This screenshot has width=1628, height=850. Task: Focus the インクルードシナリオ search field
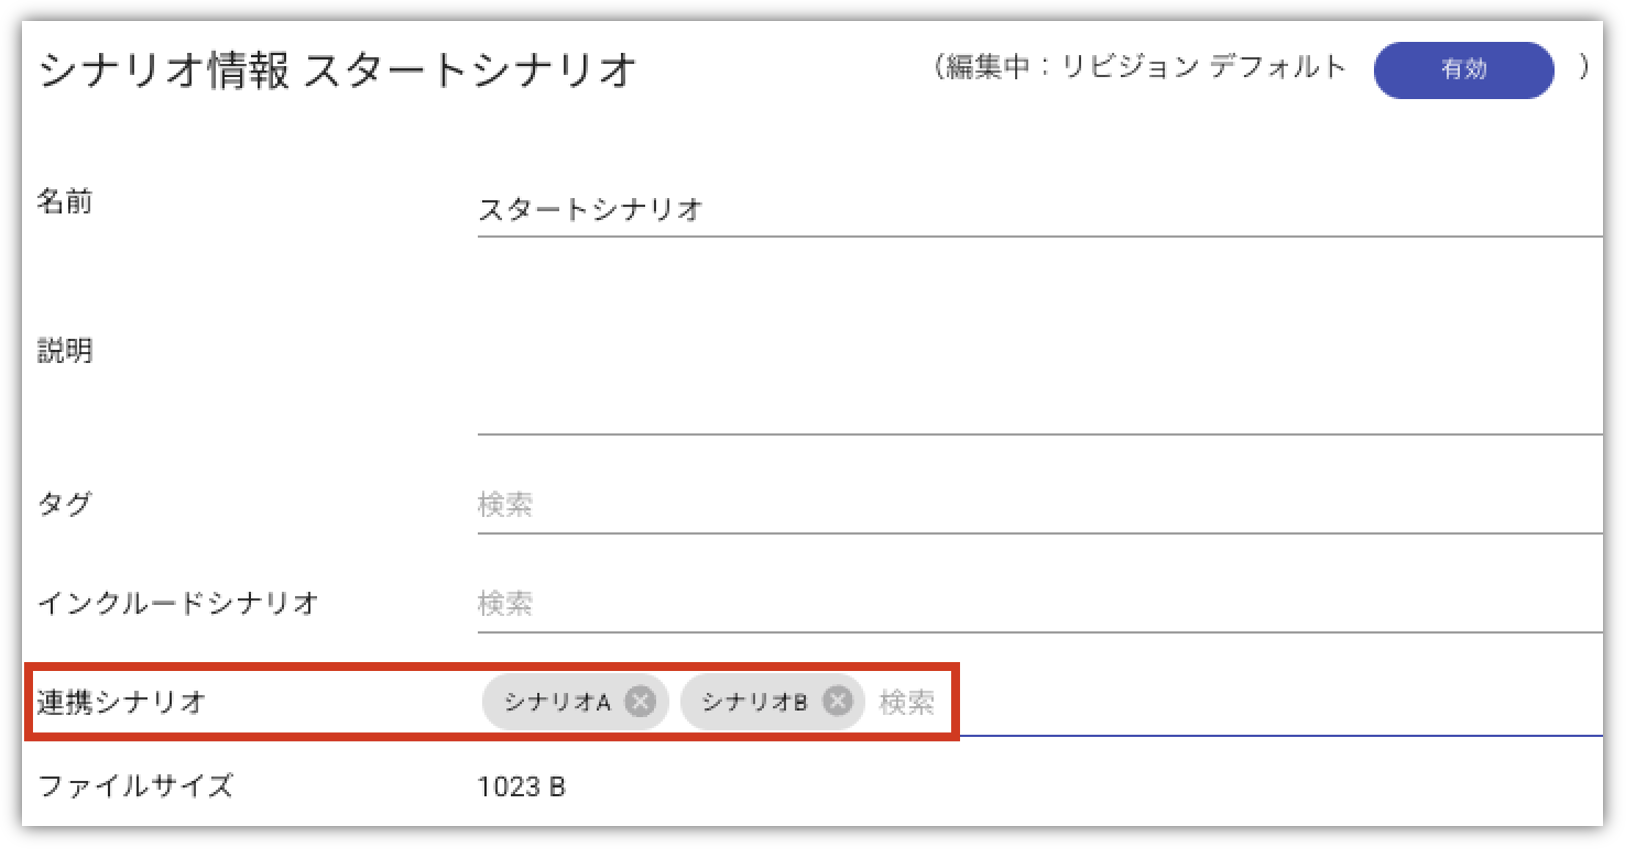pyautogui.click(x=1040, y=603)
